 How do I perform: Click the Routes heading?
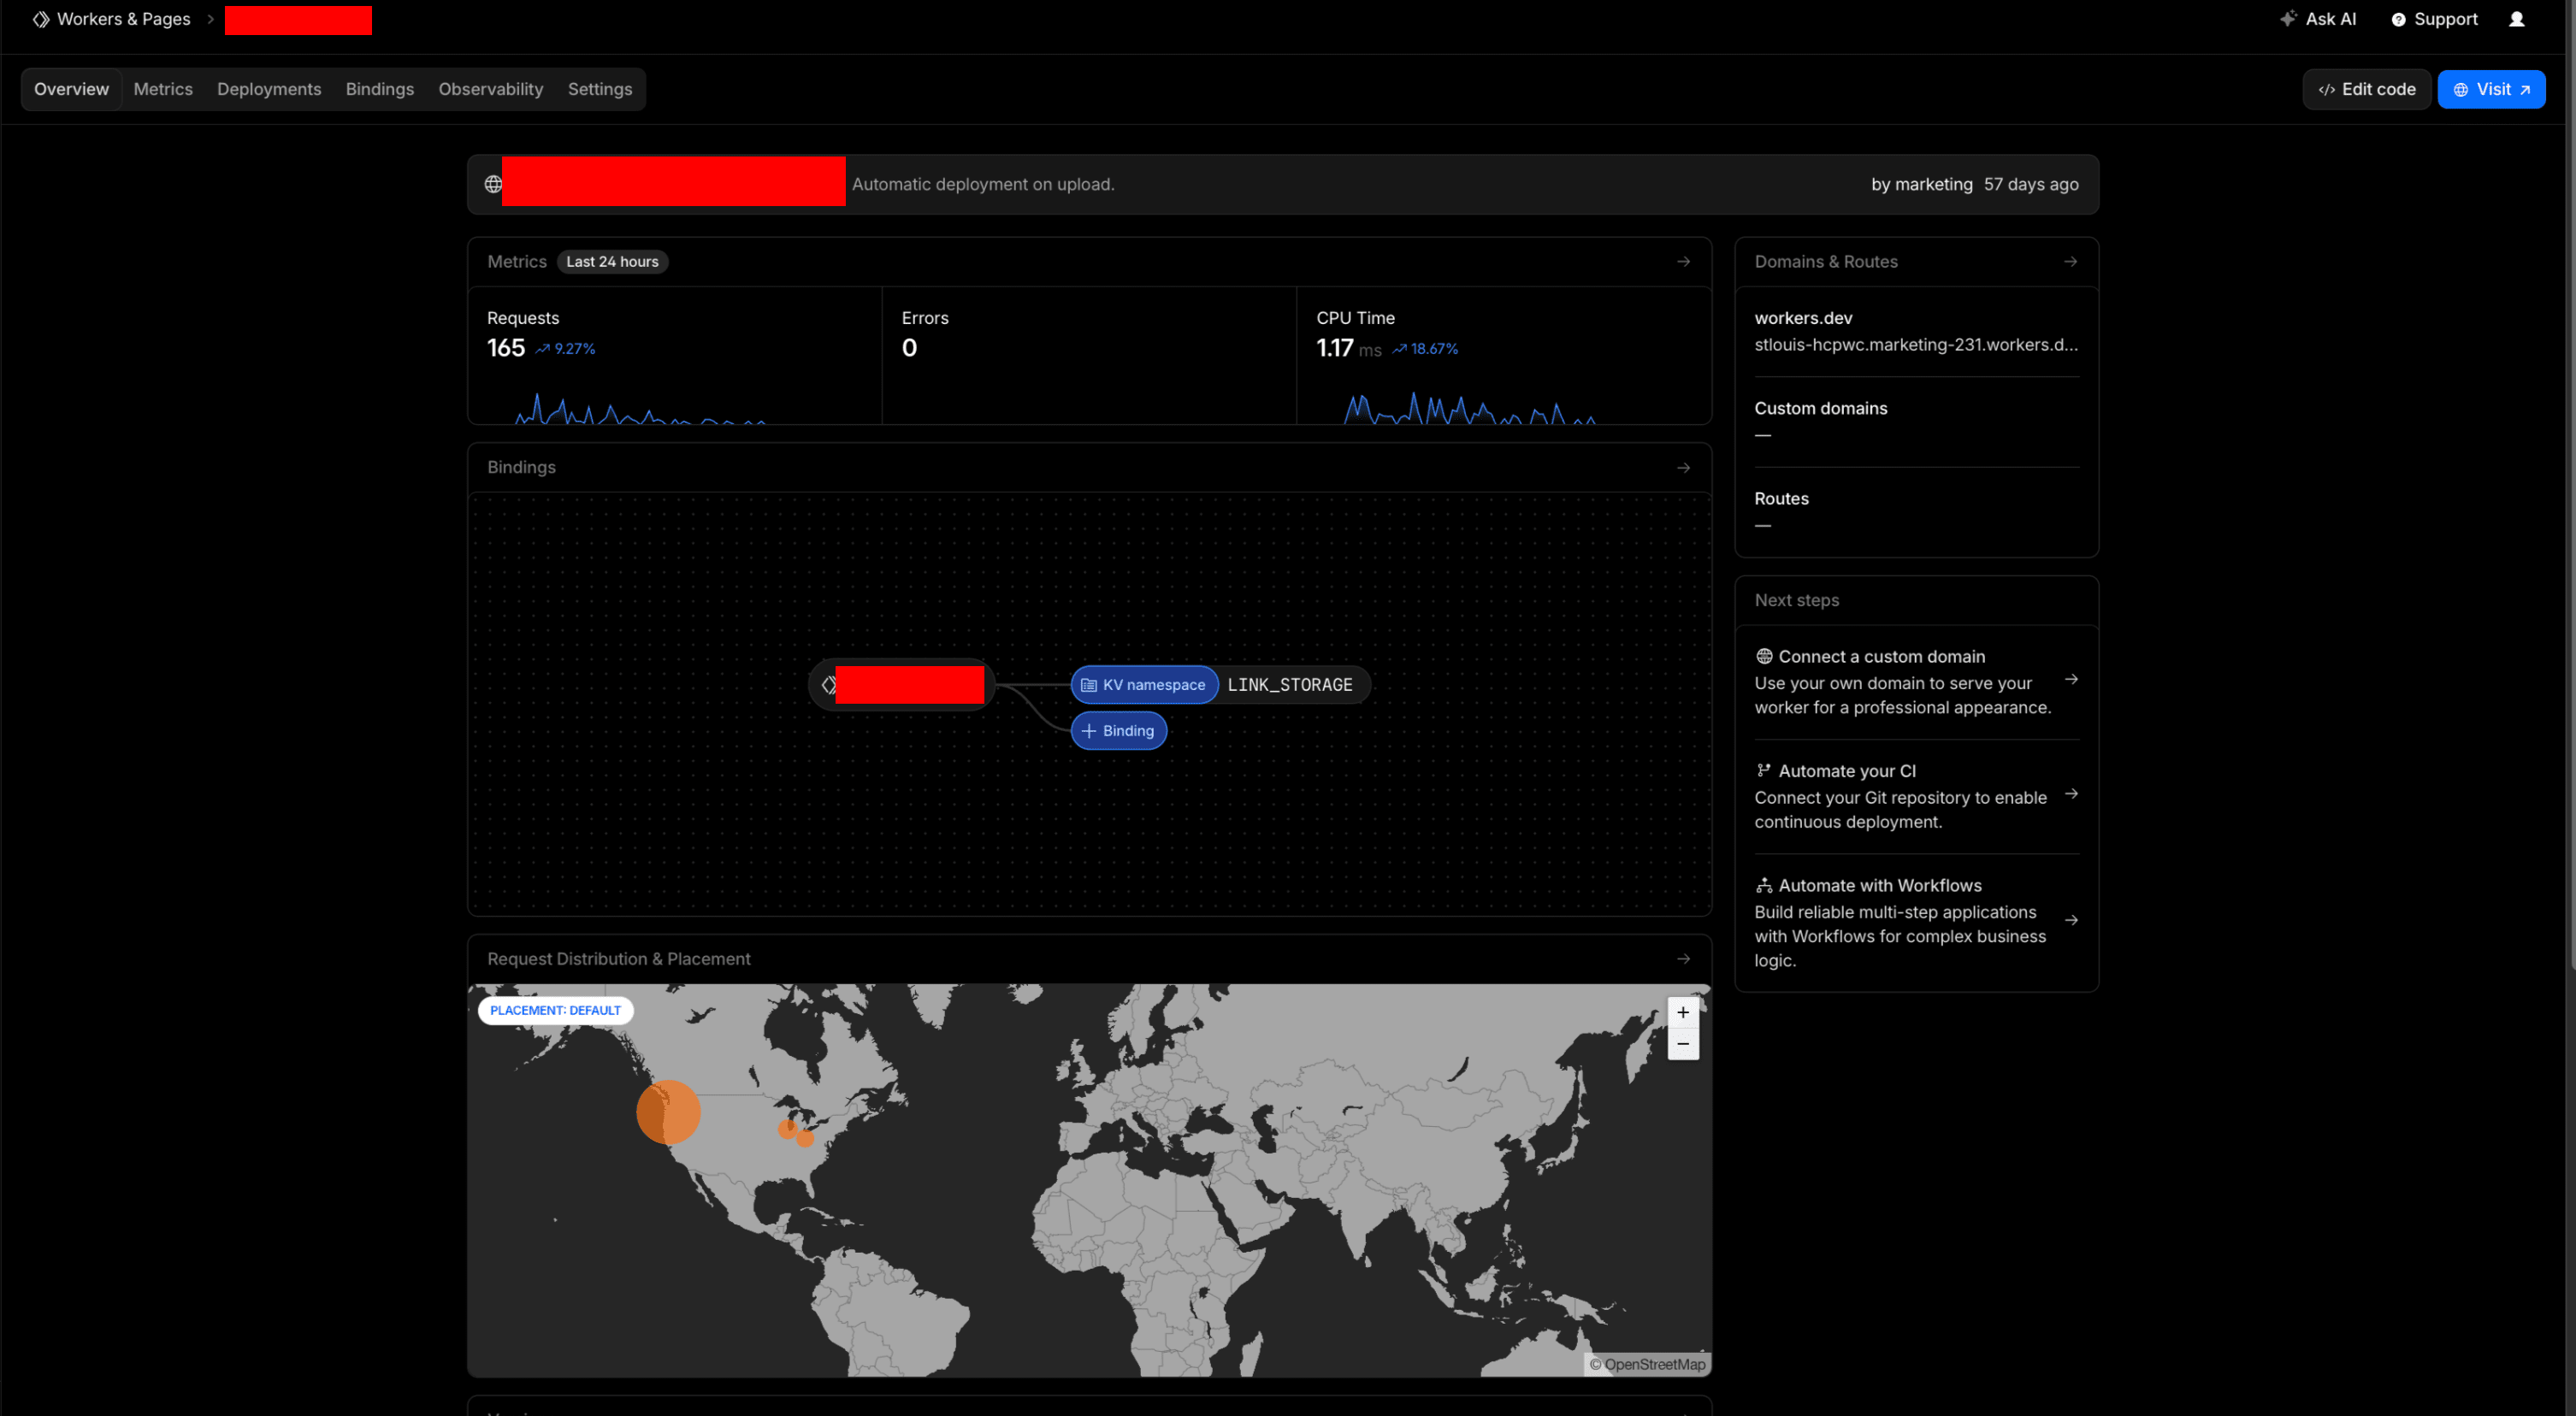pyautogui.click(x=1781, y=499)
